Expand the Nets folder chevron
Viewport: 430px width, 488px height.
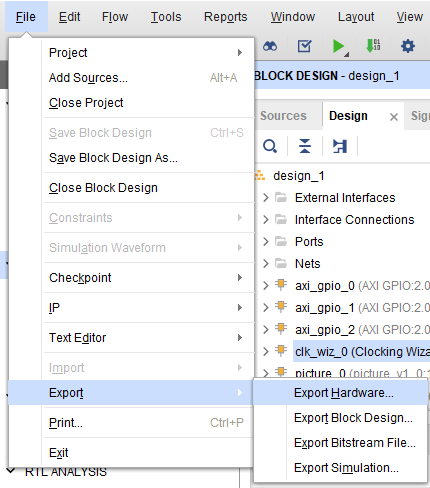(x=266, y=264)
